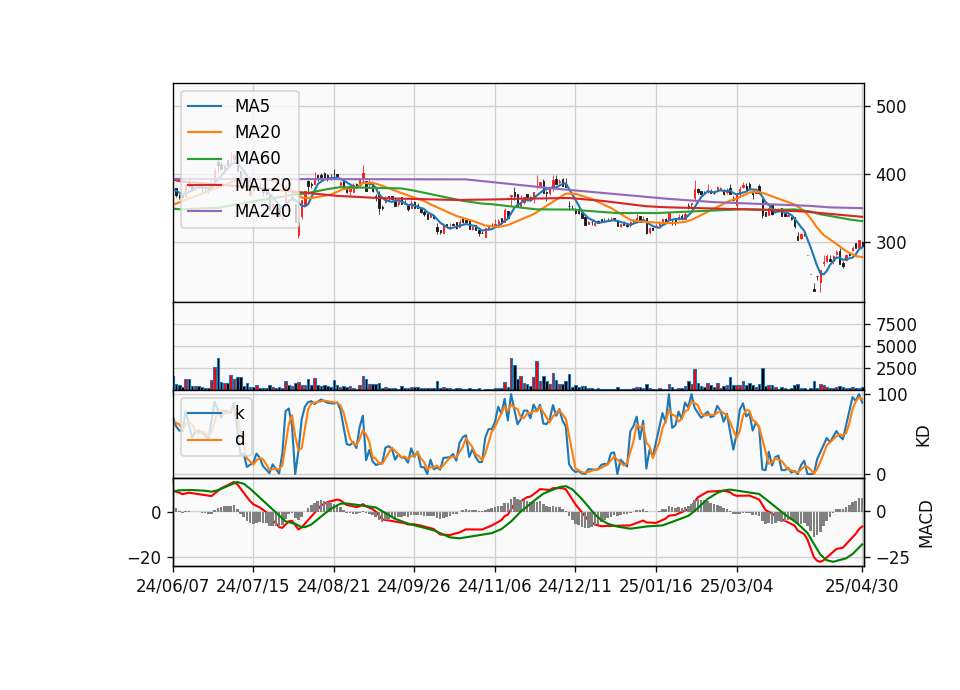Click the 25/01/16 date tick label
The image size is (960, 690).
(656, 586)
